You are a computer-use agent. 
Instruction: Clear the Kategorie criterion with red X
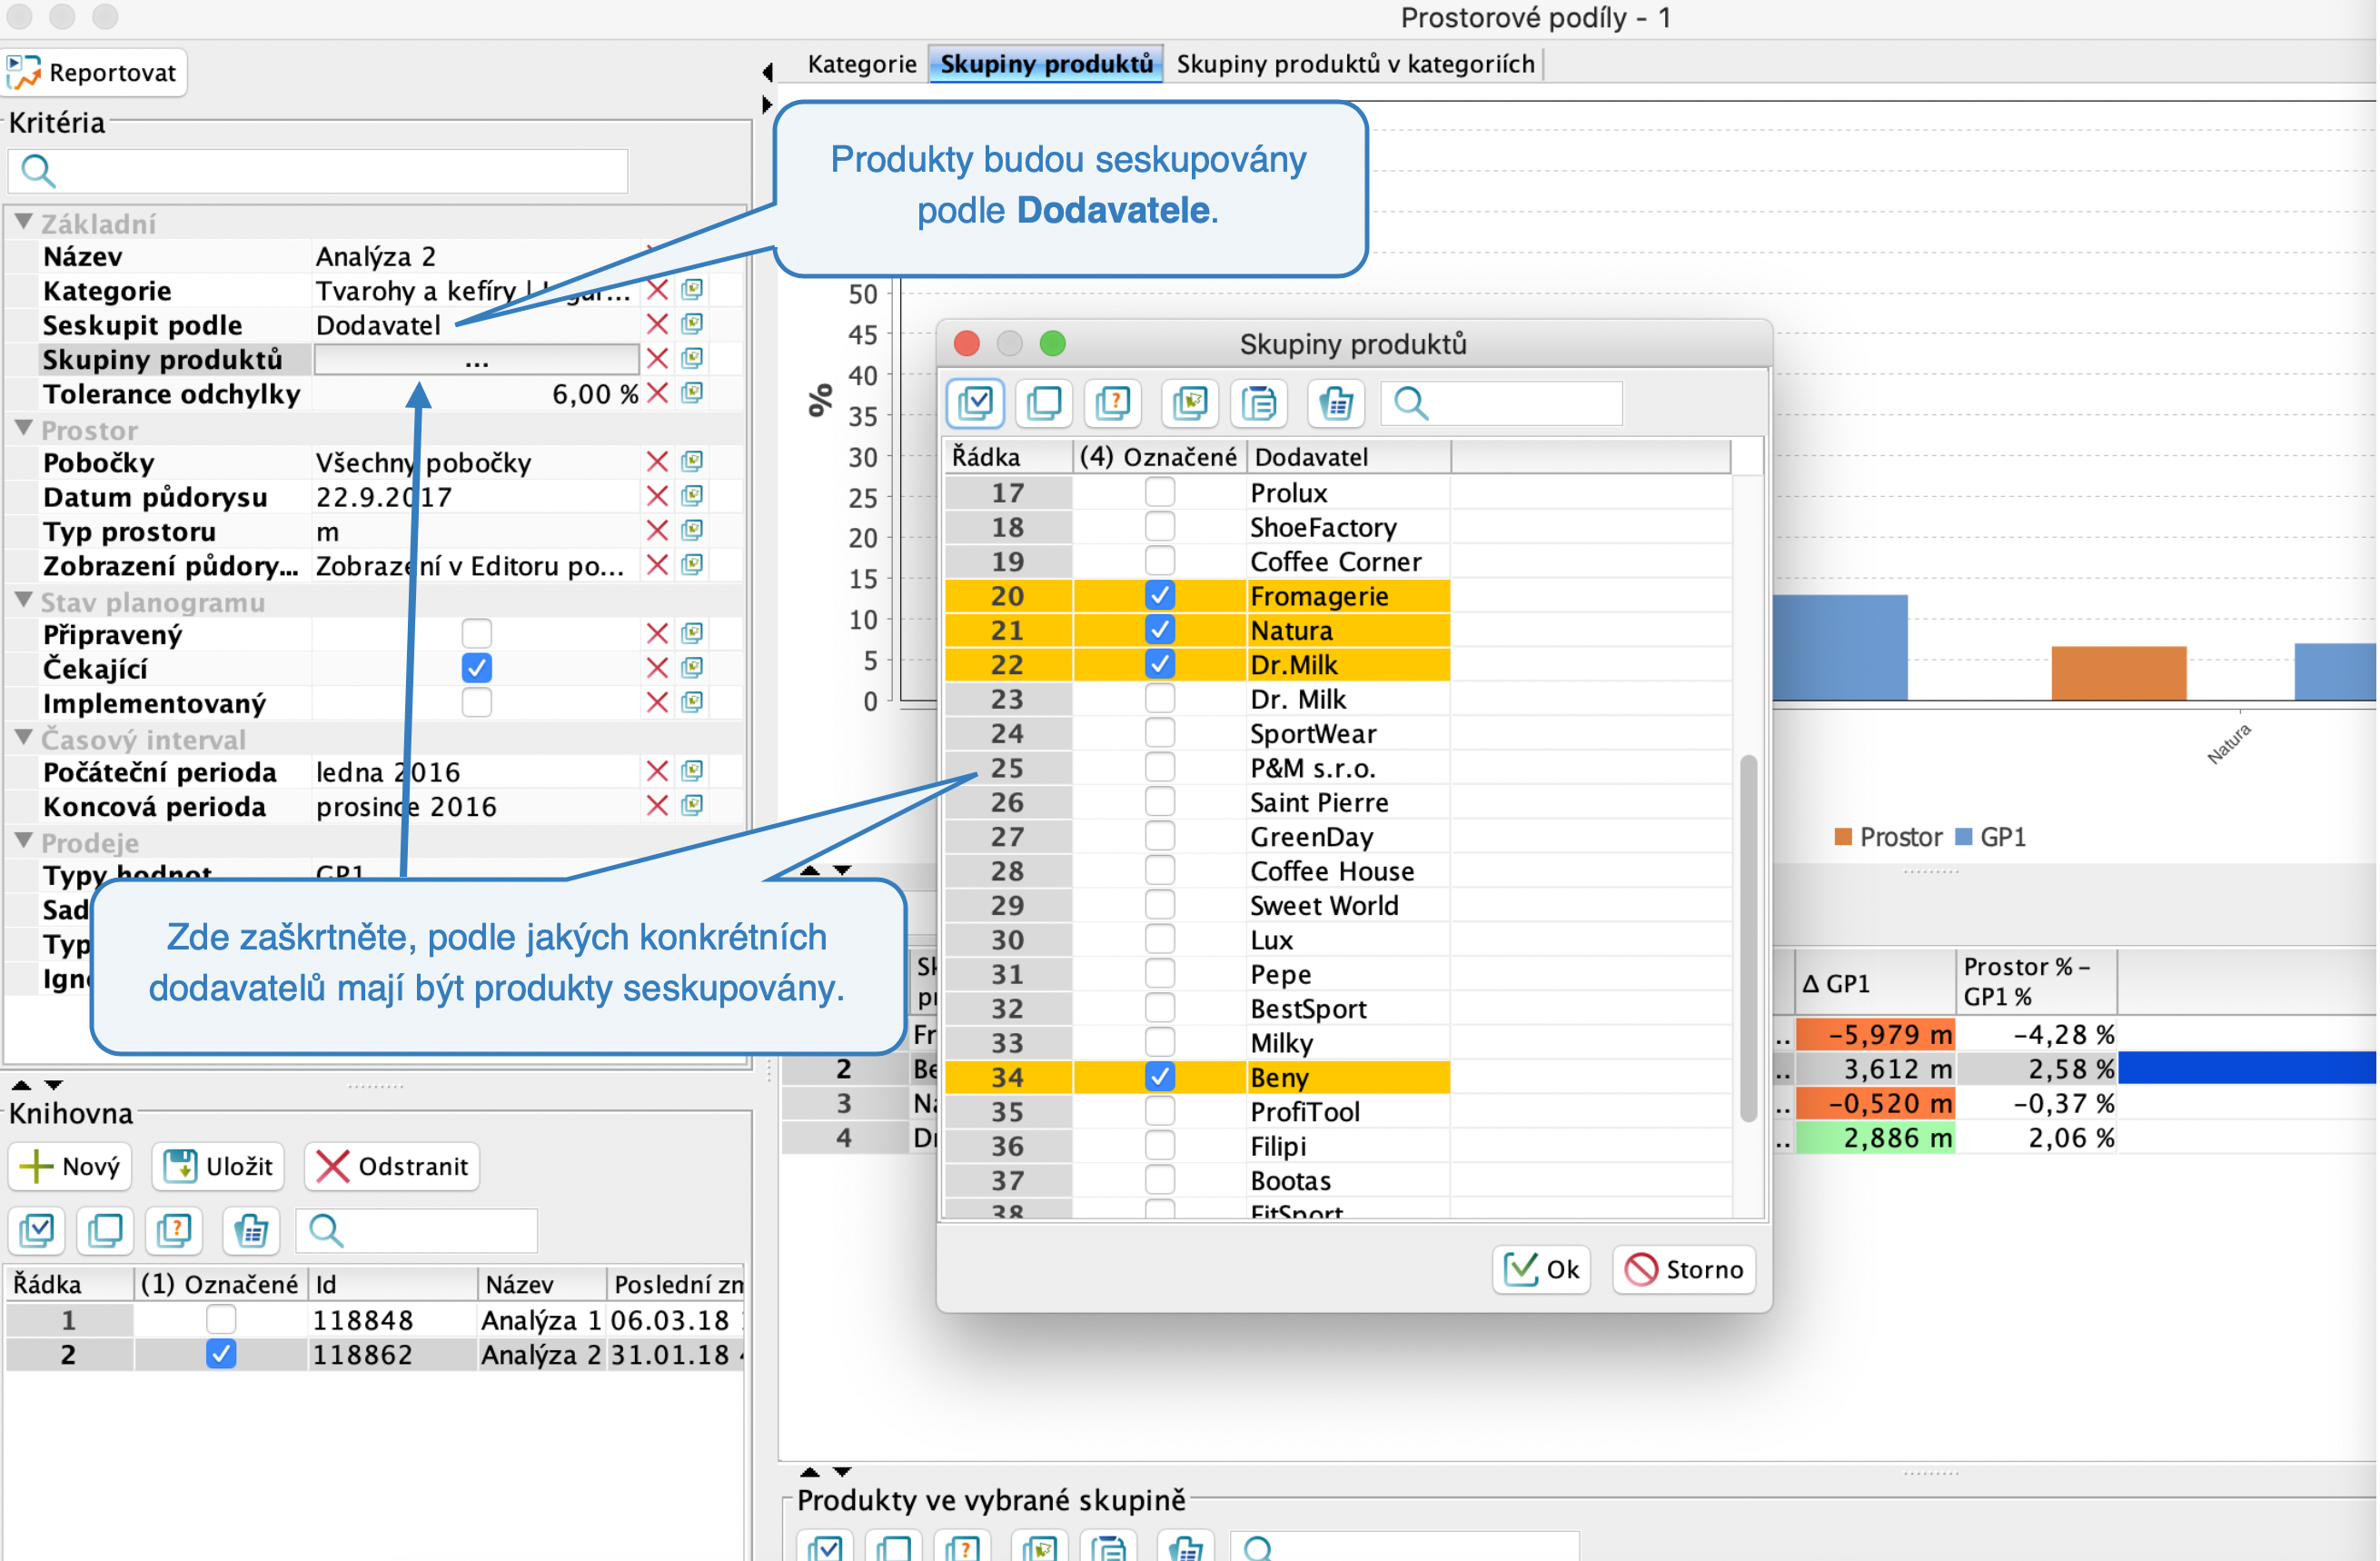coord(657,290)
